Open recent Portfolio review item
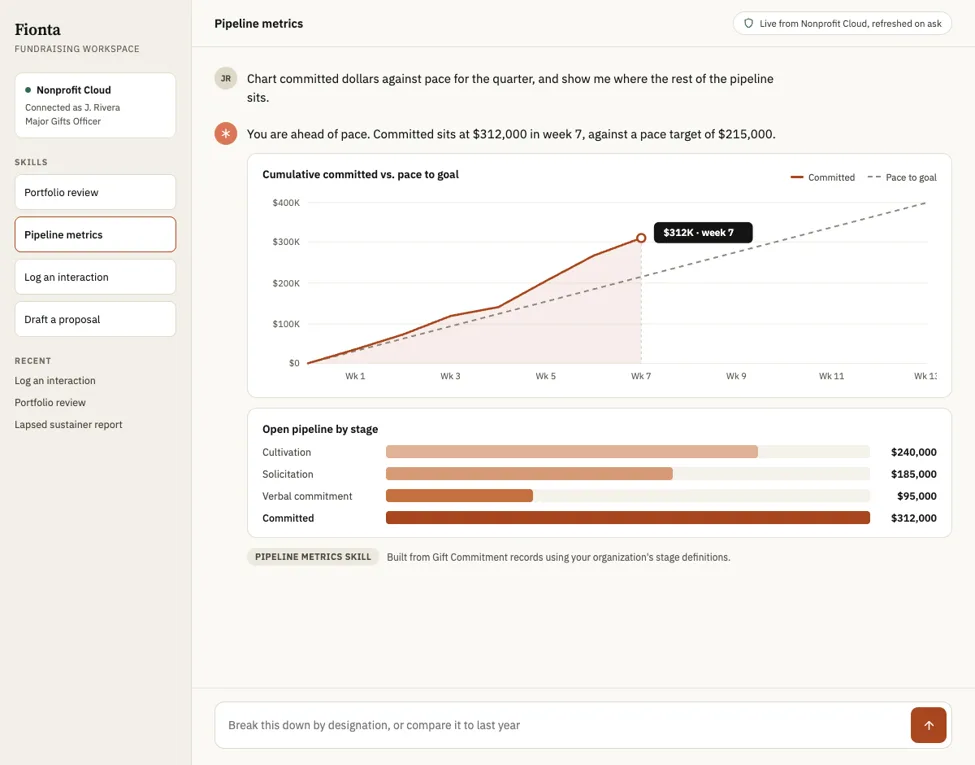 pos(50,402)
